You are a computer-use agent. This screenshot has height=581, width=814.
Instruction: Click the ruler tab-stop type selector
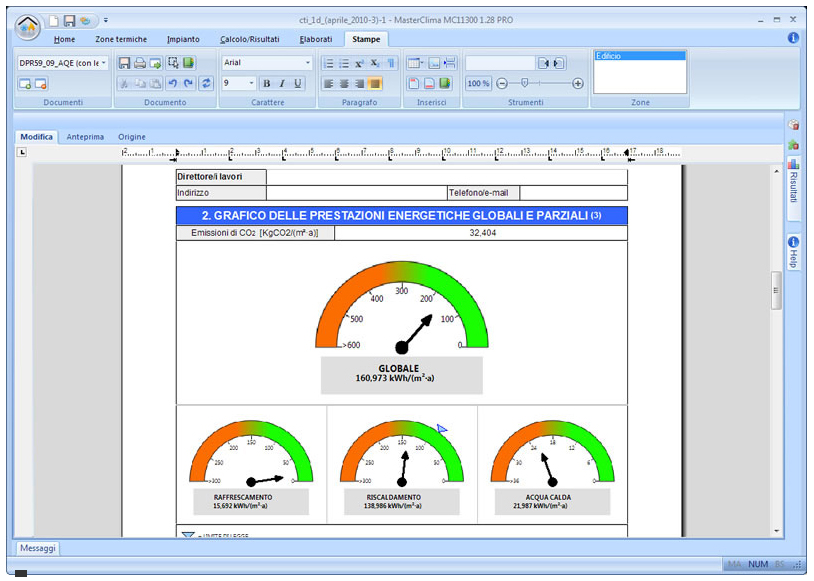click(x=22, y=152)
